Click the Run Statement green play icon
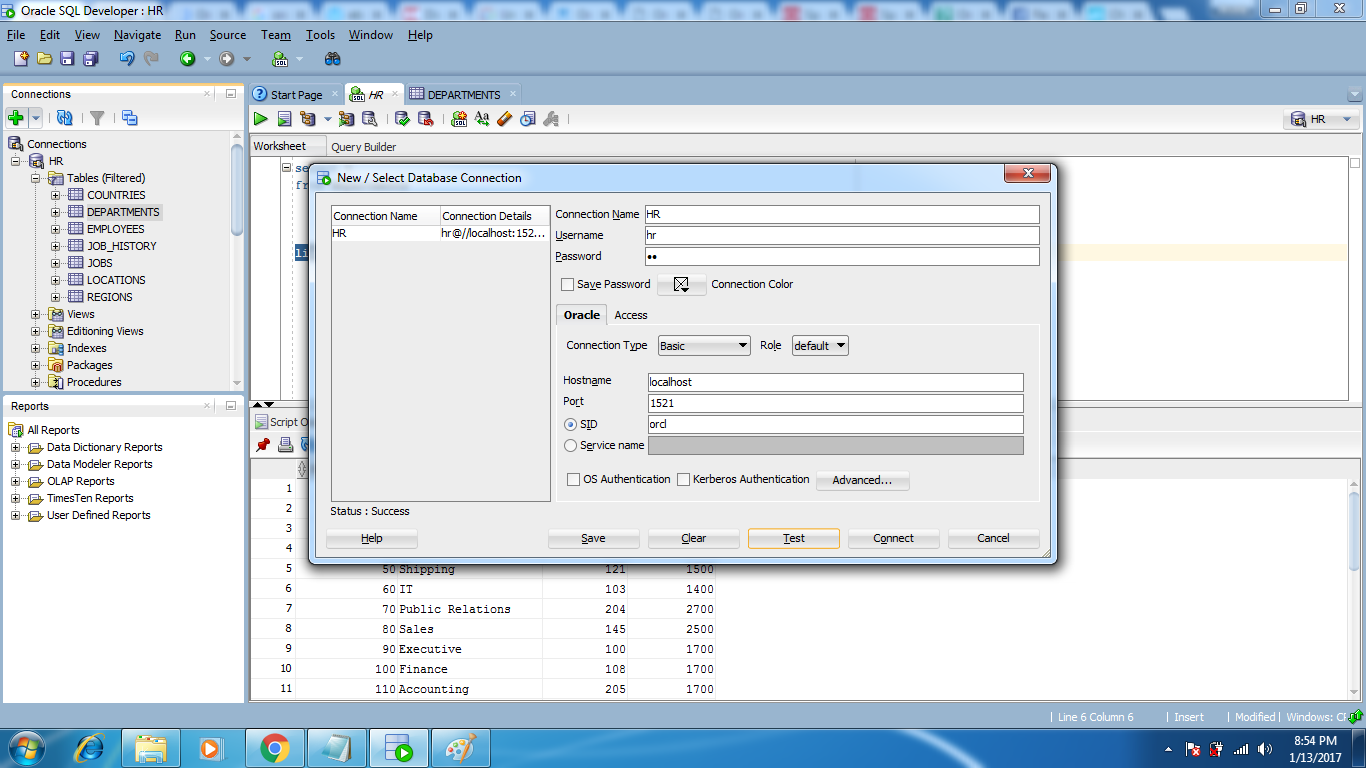The image size is (1366, 768). tap(260, 119)
